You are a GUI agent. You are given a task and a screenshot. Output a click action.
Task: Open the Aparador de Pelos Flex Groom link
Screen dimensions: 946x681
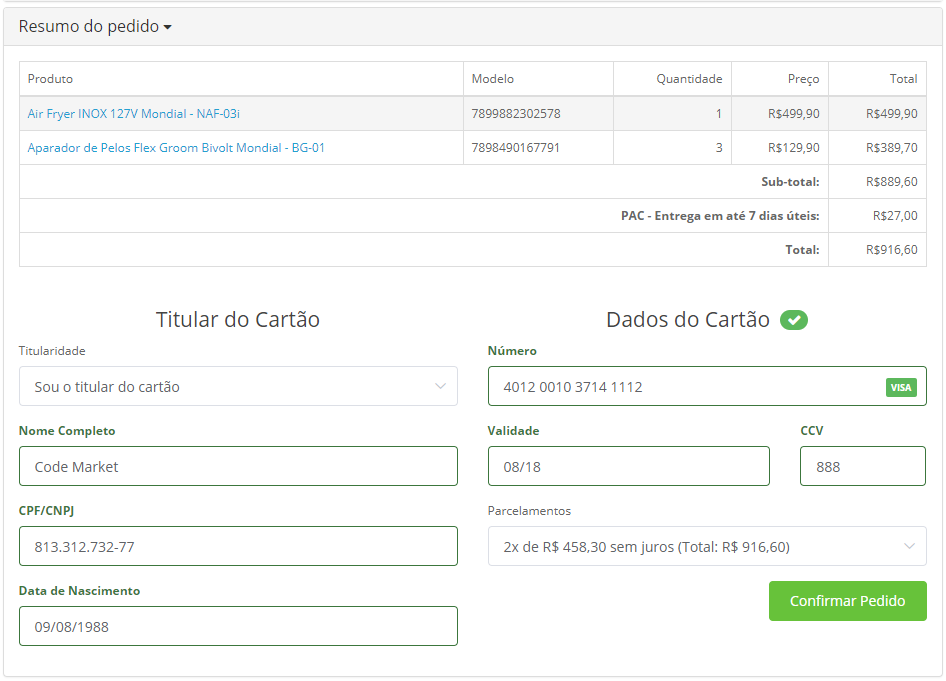click(x=176, y=148)
